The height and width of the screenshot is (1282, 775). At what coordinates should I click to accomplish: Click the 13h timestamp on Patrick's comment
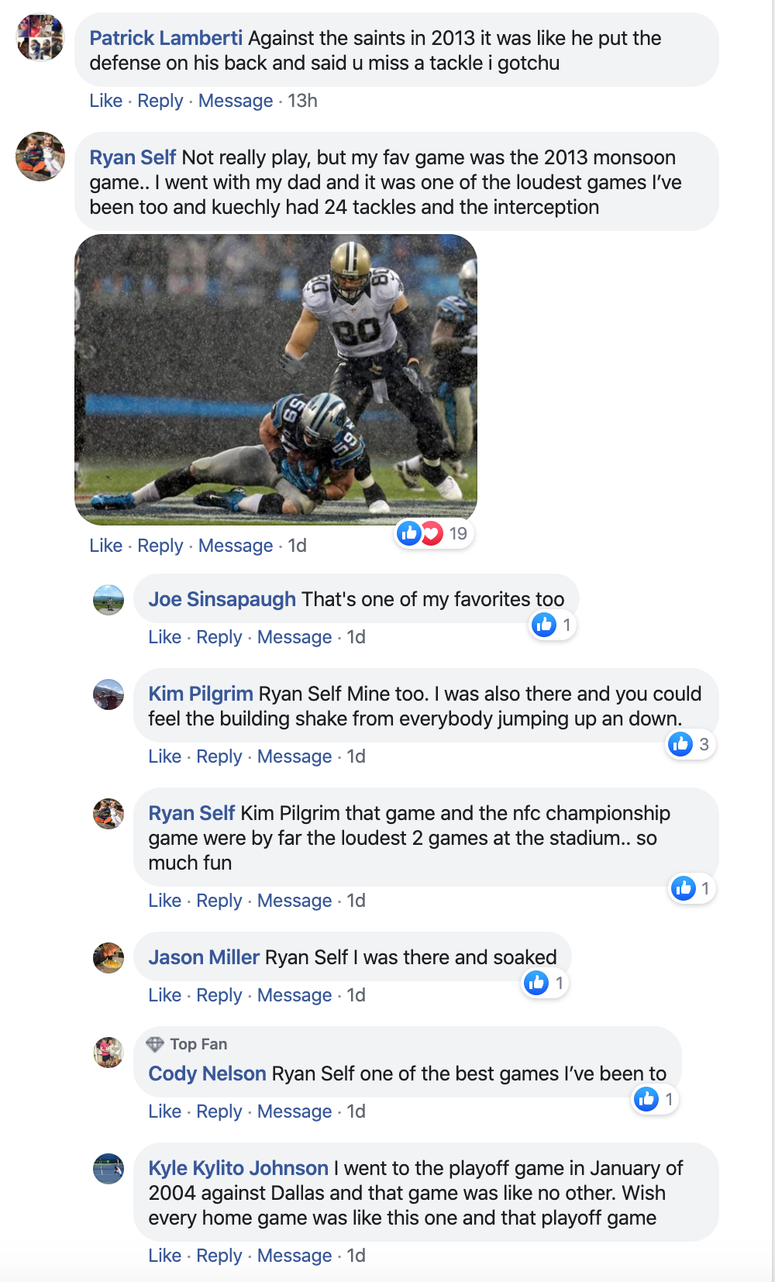304,101
